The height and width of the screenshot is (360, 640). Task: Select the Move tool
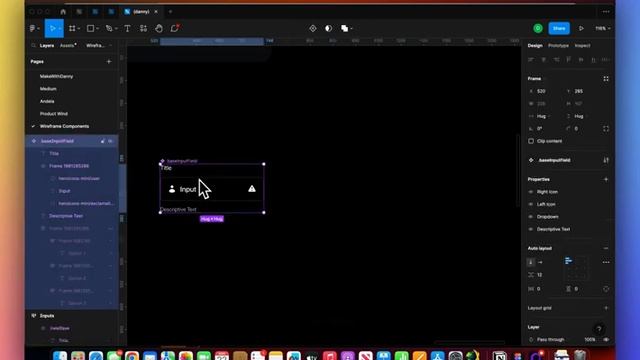(x=52, y=28)
